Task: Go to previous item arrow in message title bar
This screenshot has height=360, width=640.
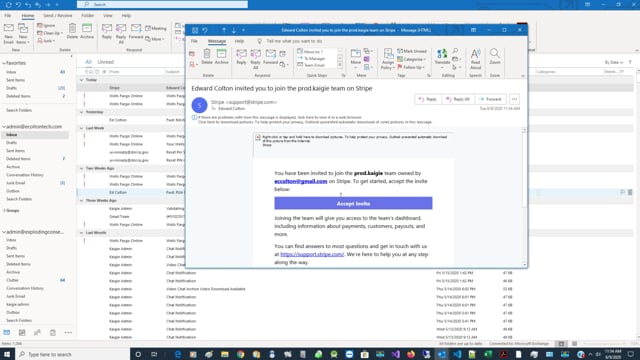Action: point(224,30)
